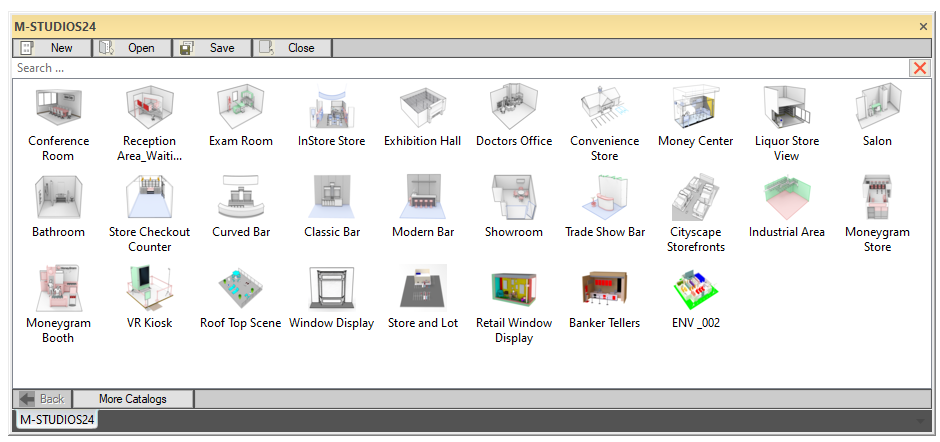The image size is (940, 442).
Task: Choose the Curved Bar icon
Action: pos(241,198)
